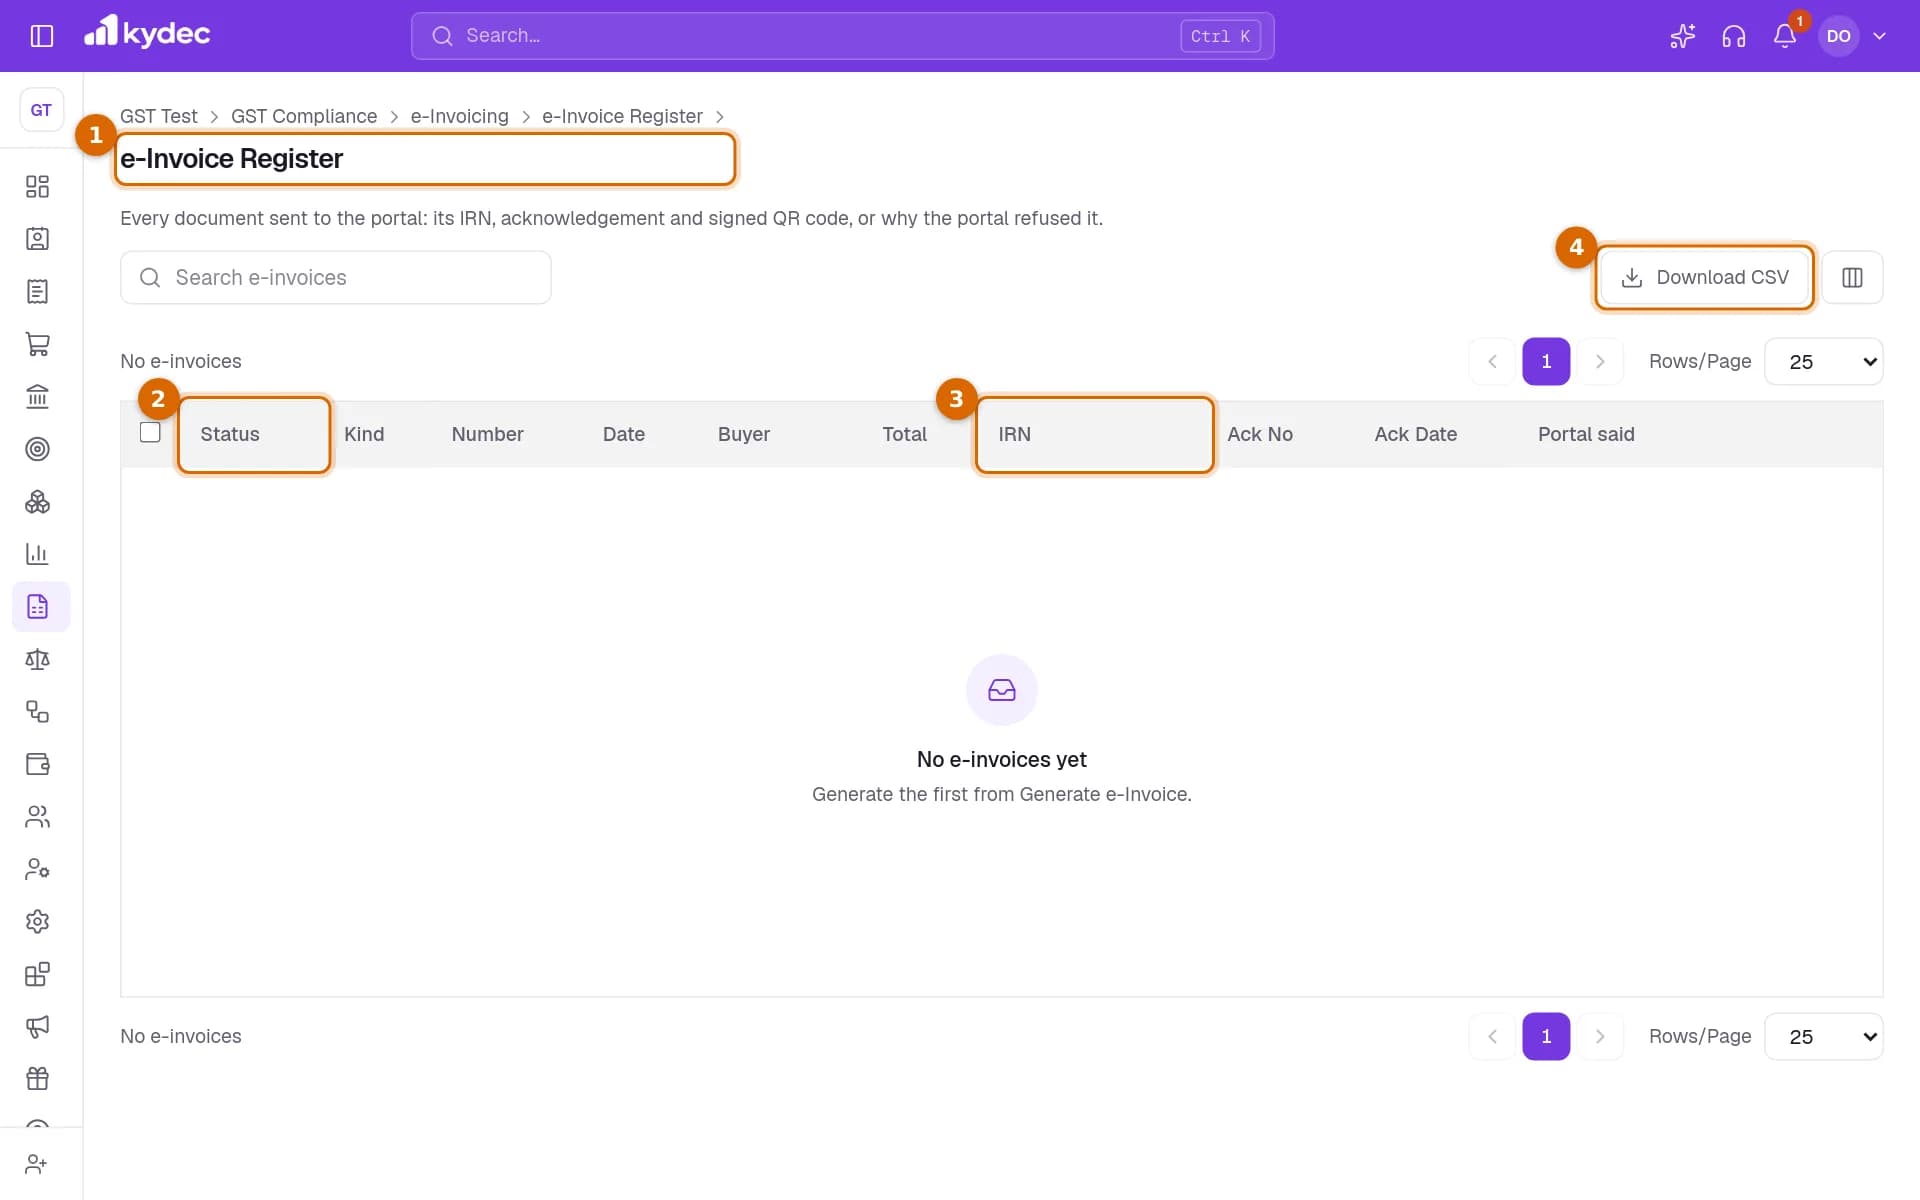The image size is (1920, 1200).
Task: Select page 1 in top pagination
Action: point(1546,361)
